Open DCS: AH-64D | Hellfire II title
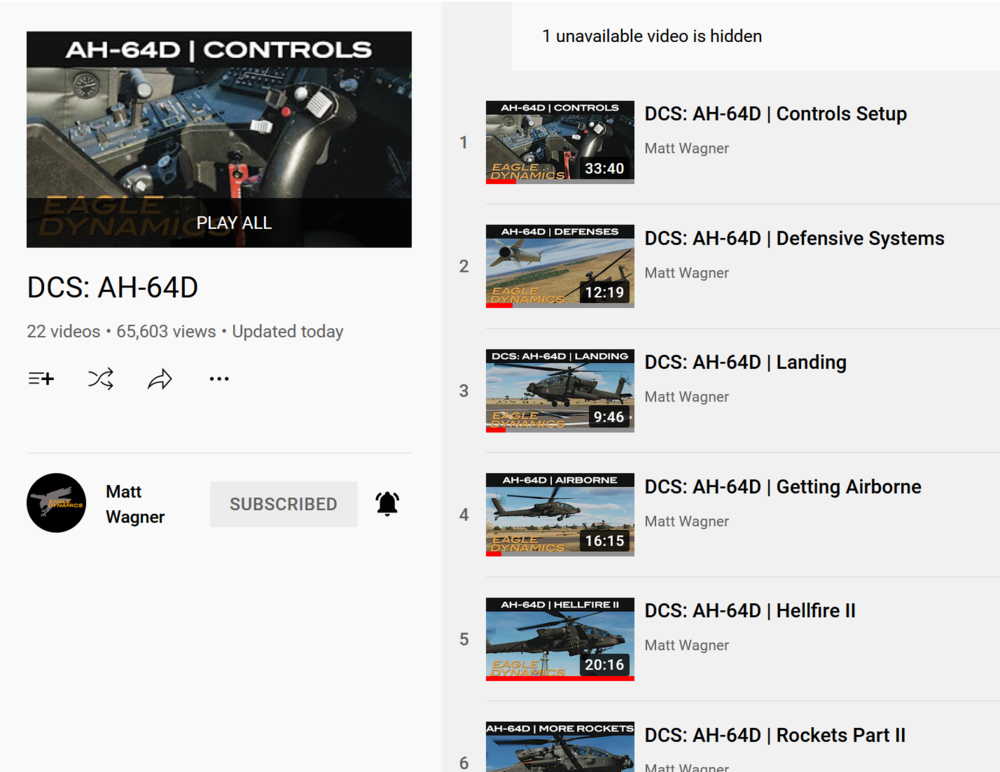 click(x=750, y=611)
